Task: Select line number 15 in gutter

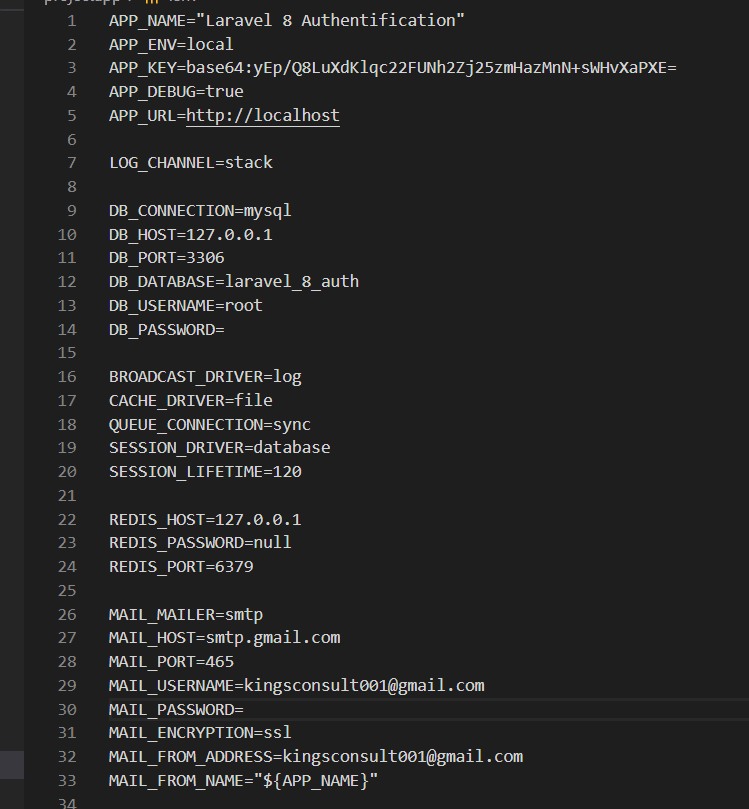Action: click(67, 353)
